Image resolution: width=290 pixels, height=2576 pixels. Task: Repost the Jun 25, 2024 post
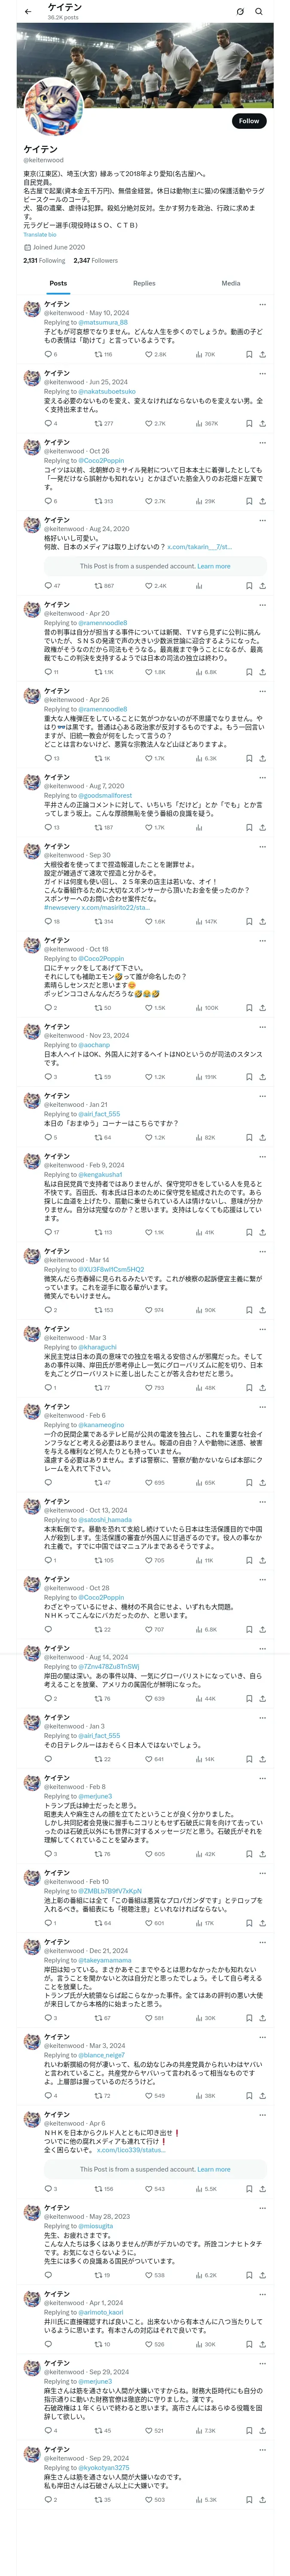[x=103, y=423]
